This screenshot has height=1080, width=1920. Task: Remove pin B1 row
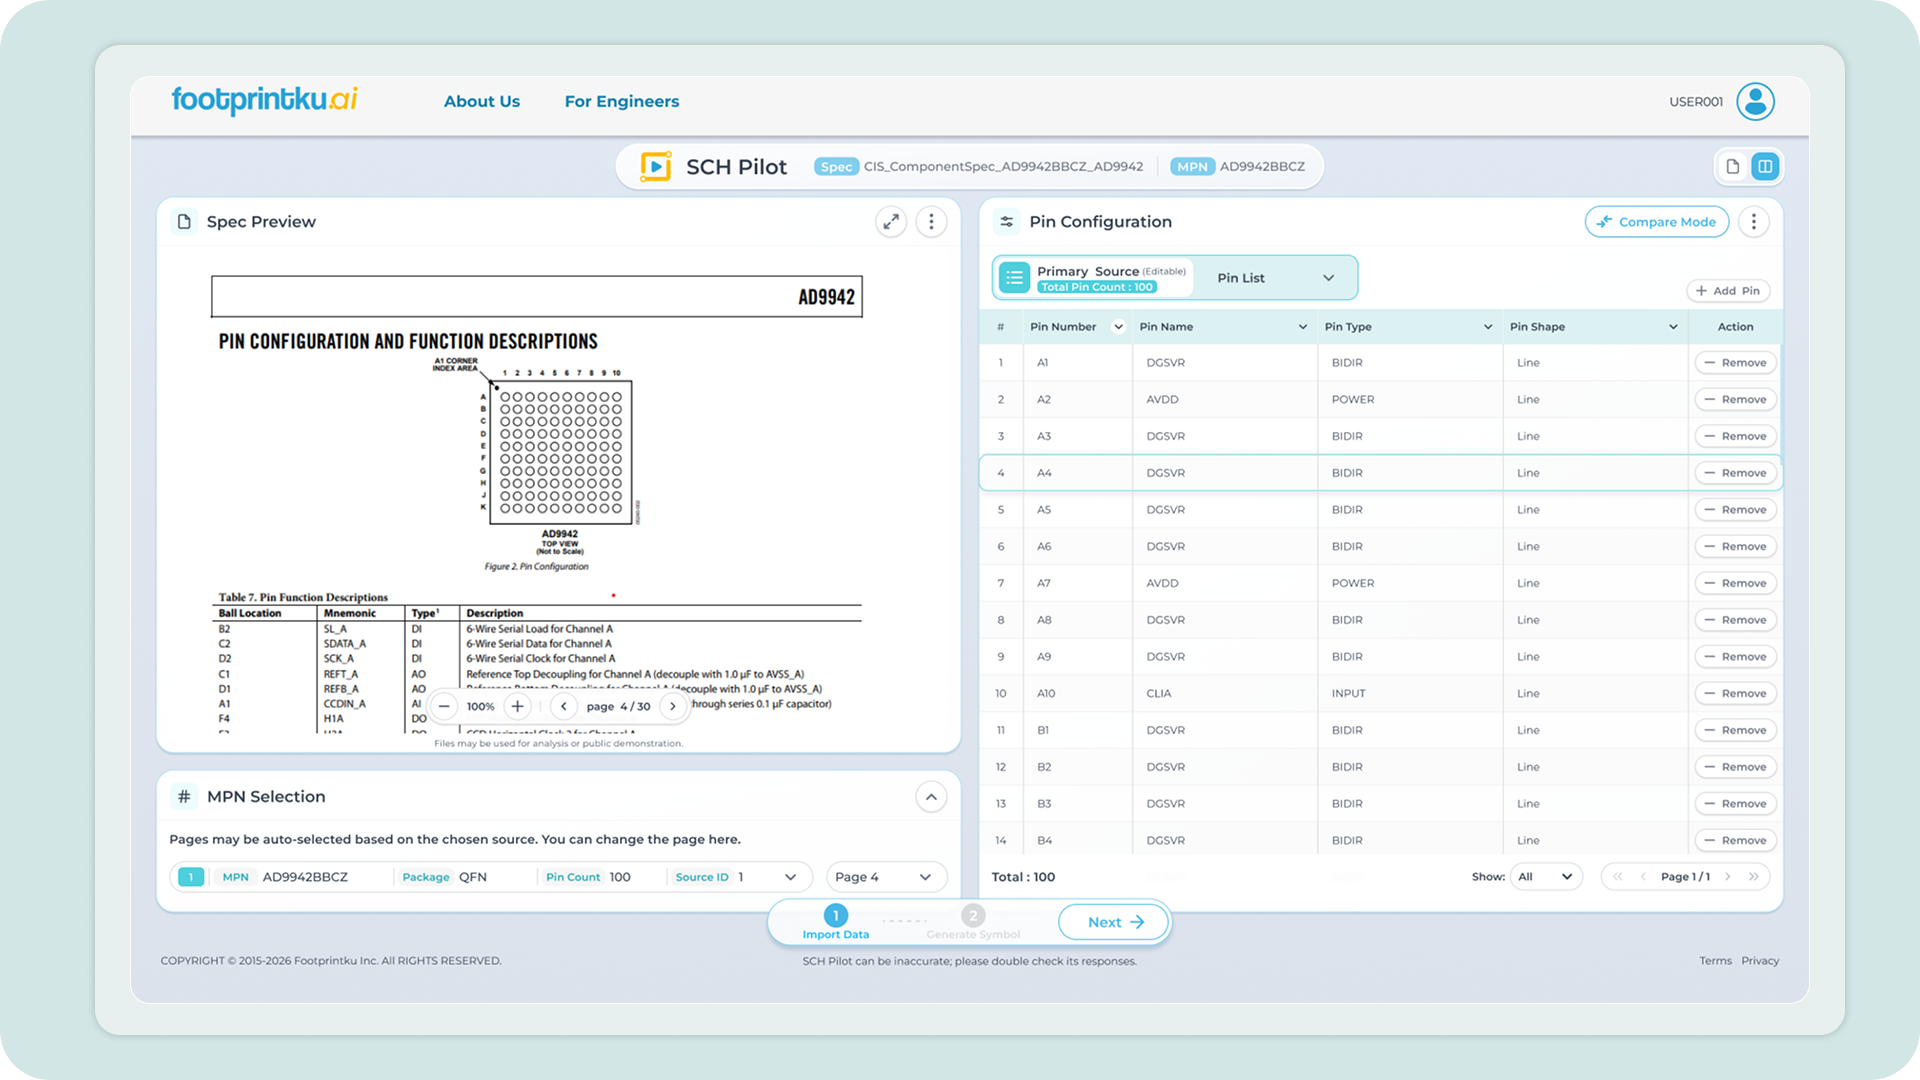(1736, 731)
